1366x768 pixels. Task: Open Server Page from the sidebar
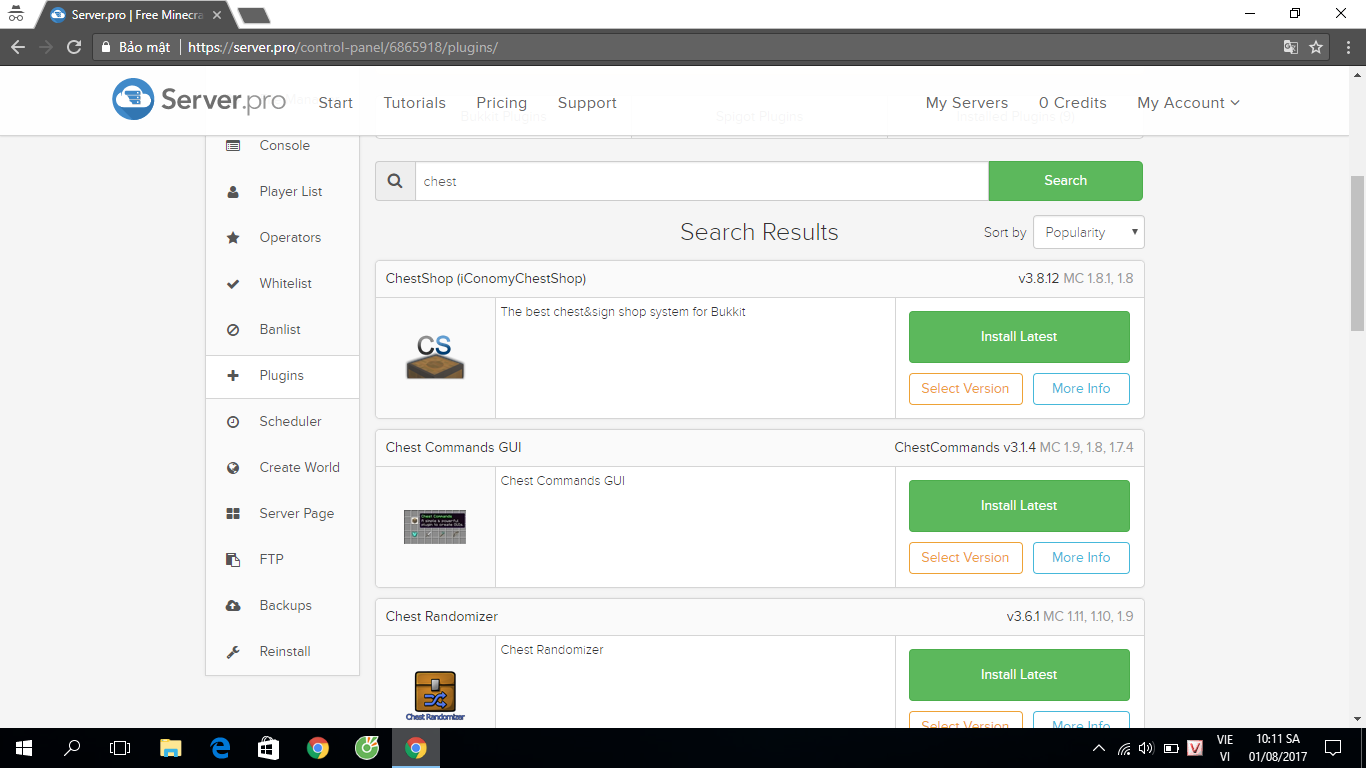(282, 514)
